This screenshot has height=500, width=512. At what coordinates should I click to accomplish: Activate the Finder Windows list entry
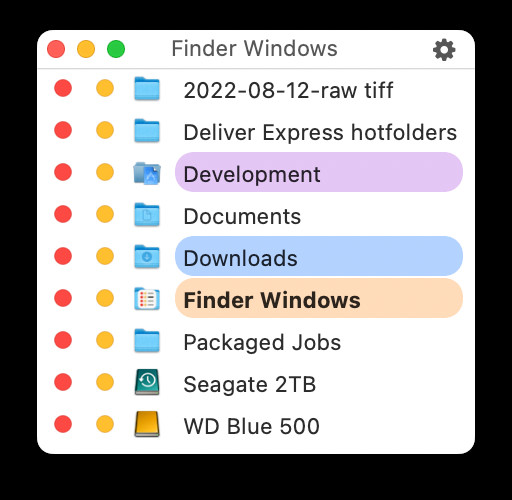click(x=319, y=298)
